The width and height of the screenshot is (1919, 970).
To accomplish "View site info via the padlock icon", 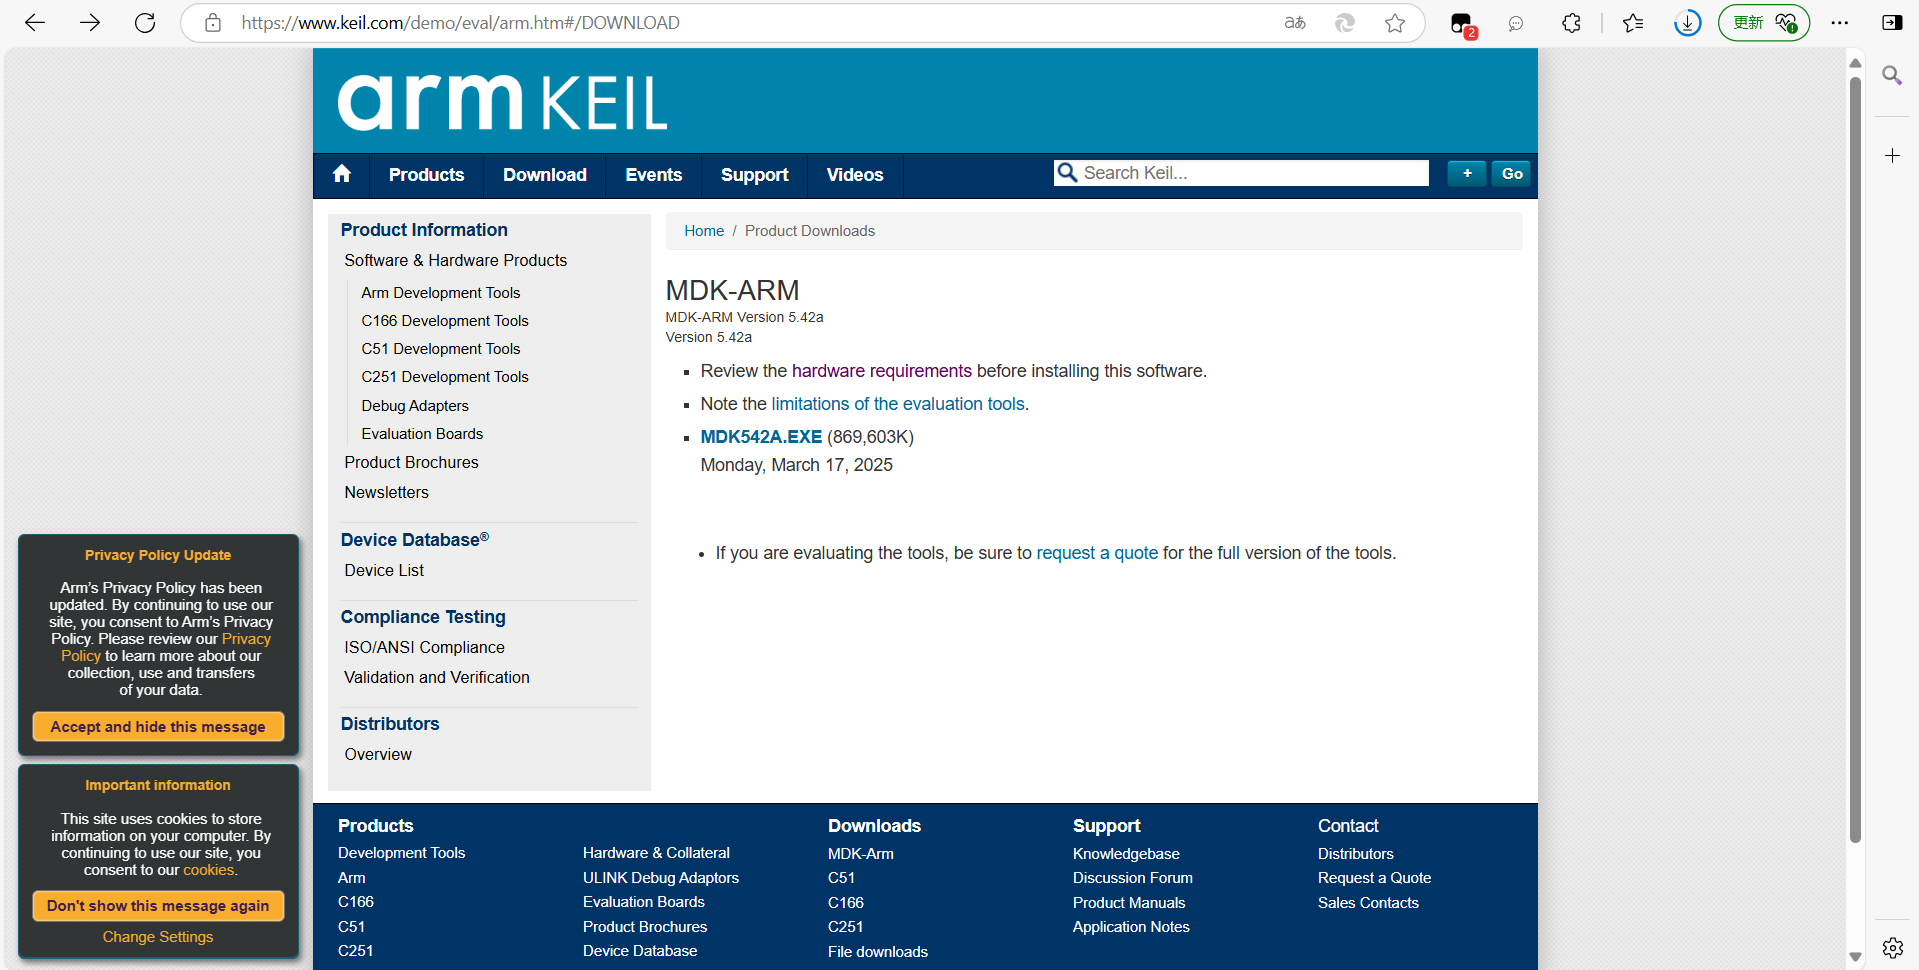I will click(x=213, y=23).
